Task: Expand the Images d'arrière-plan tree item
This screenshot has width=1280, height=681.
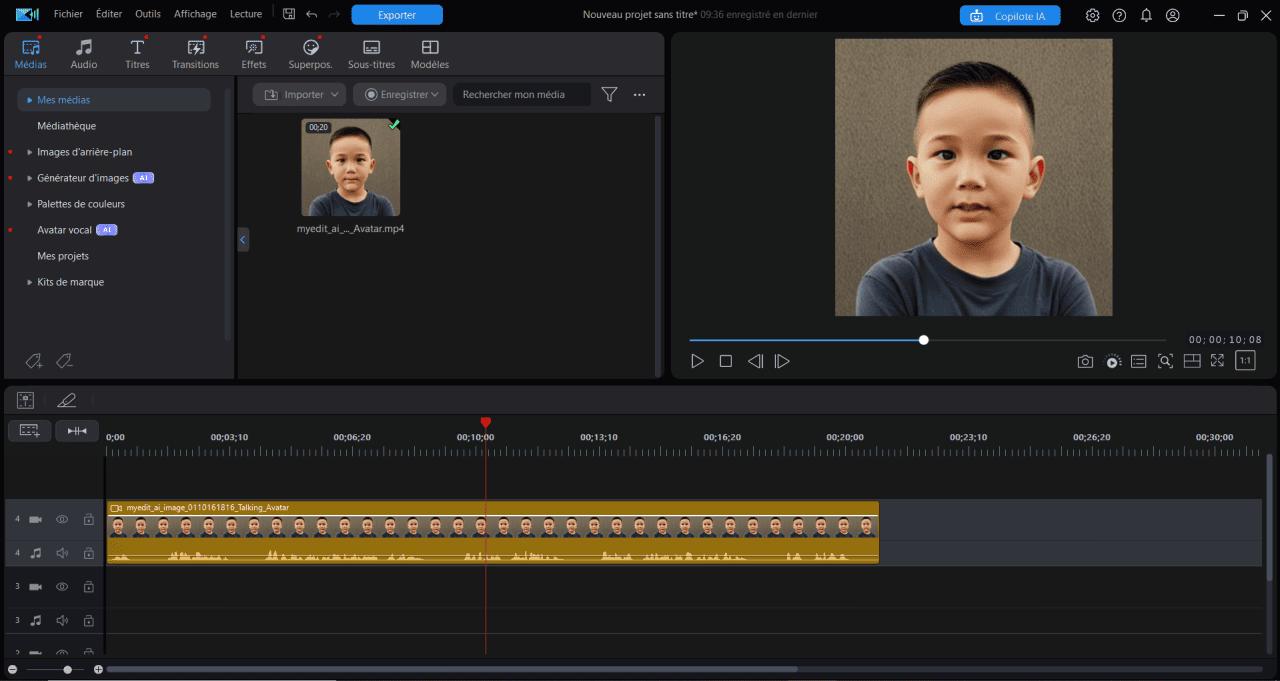Action: [30, 152]
